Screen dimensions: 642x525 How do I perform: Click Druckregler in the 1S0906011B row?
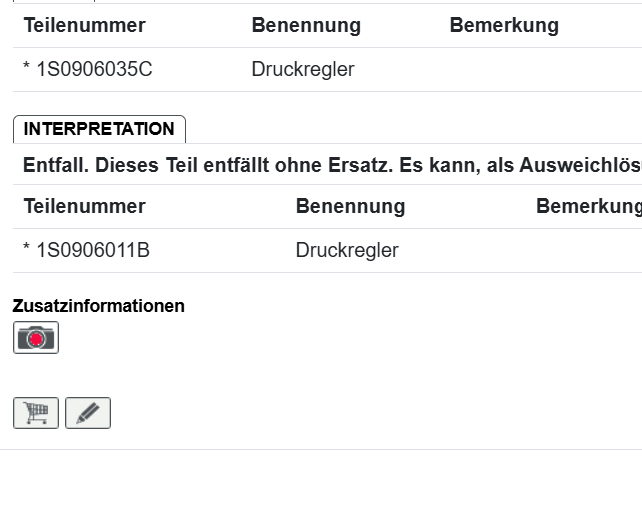pyautogui.click(x=347, y=251)
